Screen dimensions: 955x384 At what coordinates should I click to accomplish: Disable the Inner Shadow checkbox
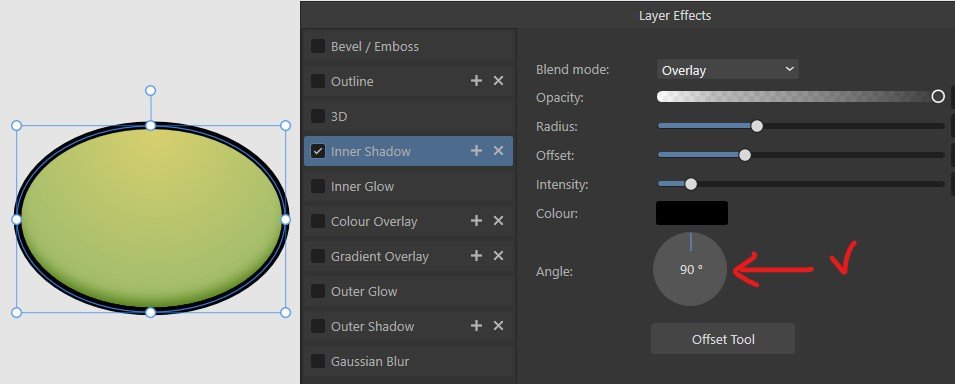(318, 151)
